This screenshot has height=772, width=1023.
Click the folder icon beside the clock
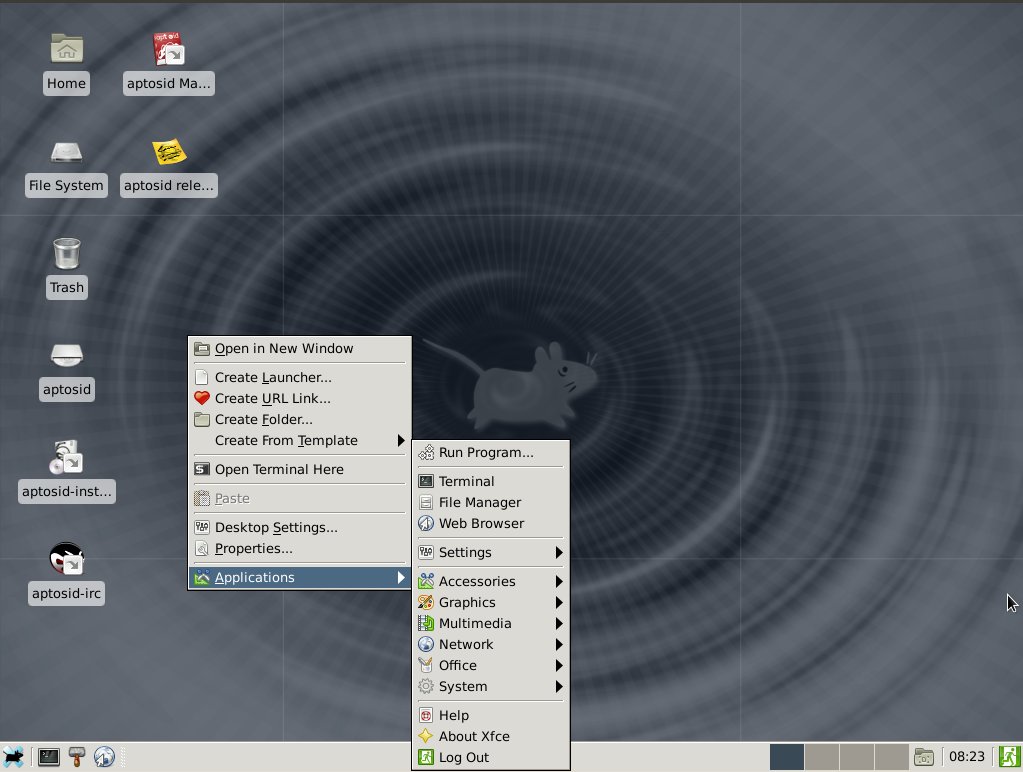[924, 757]
